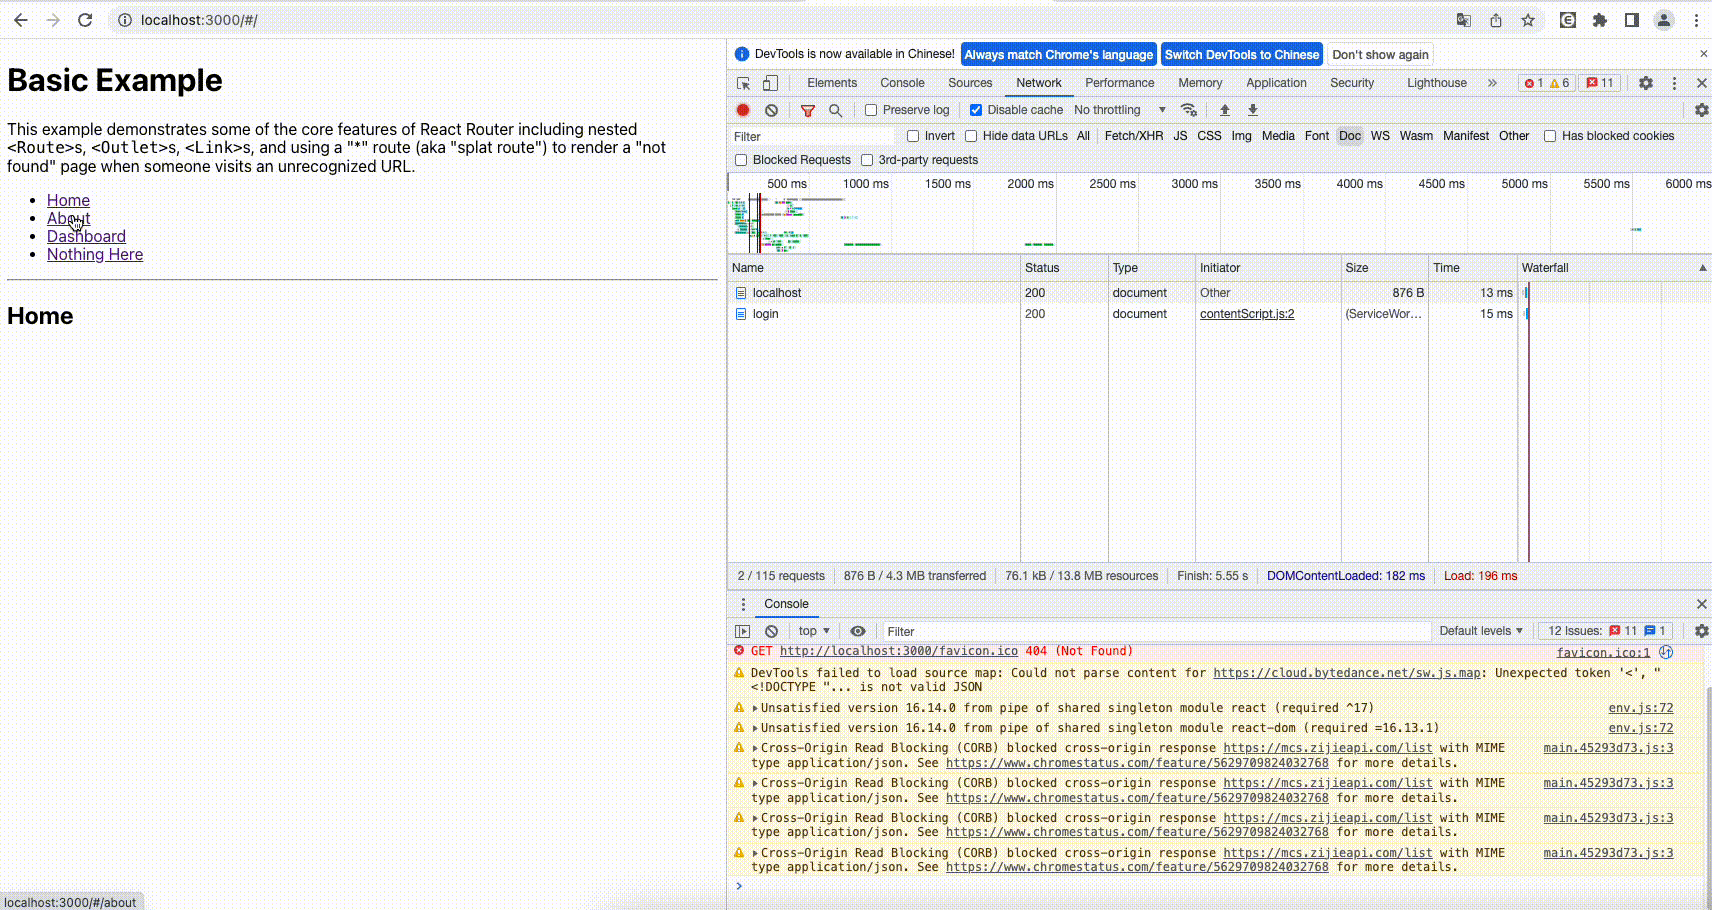Open the Application tab

1276,83
